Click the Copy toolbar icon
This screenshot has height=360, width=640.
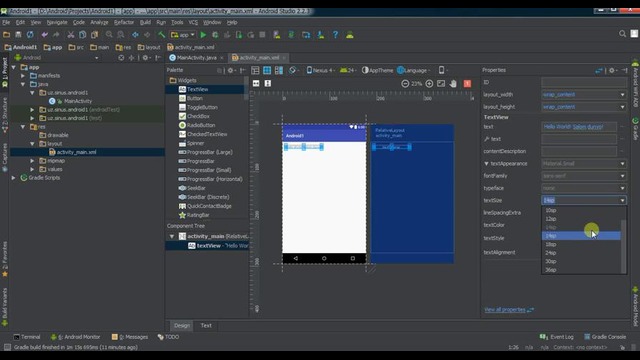coord(82,35)
